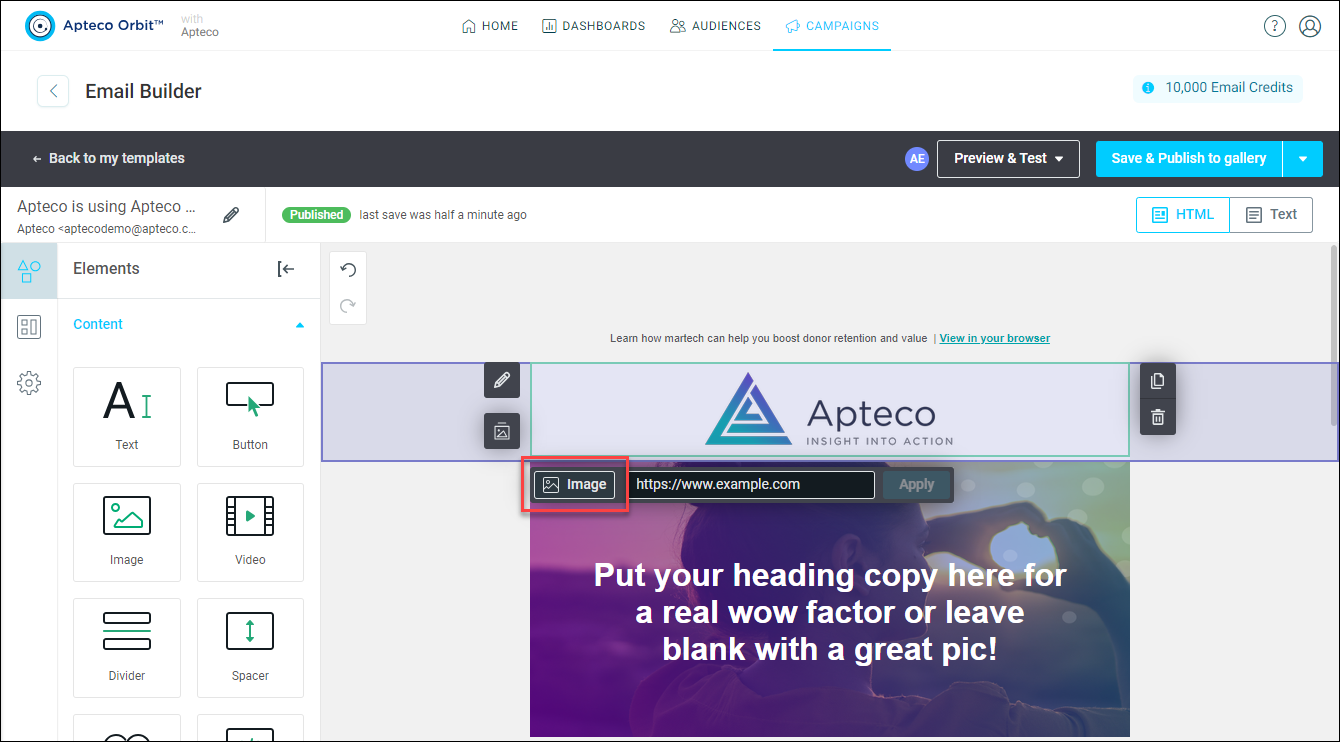The height and width of the screenshot is (742, 1340).
Task: Click Back to my templates
Action: pyautogui.click(x=108, y=158)
